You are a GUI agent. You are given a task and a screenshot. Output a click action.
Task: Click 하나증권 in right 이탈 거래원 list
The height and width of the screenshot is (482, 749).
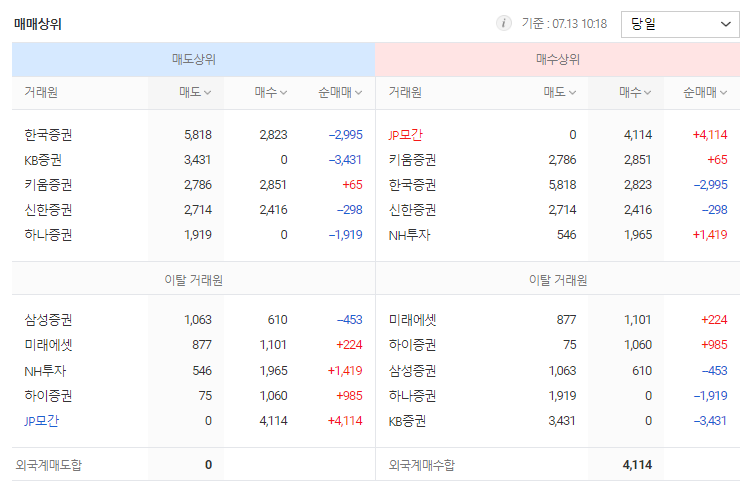(412, 396)
